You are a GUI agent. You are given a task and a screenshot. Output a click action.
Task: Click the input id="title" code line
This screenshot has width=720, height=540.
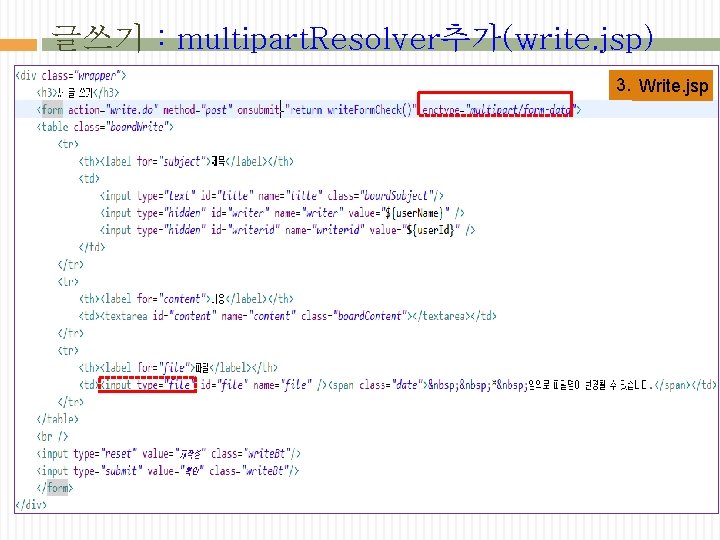(x=272, y=196)
